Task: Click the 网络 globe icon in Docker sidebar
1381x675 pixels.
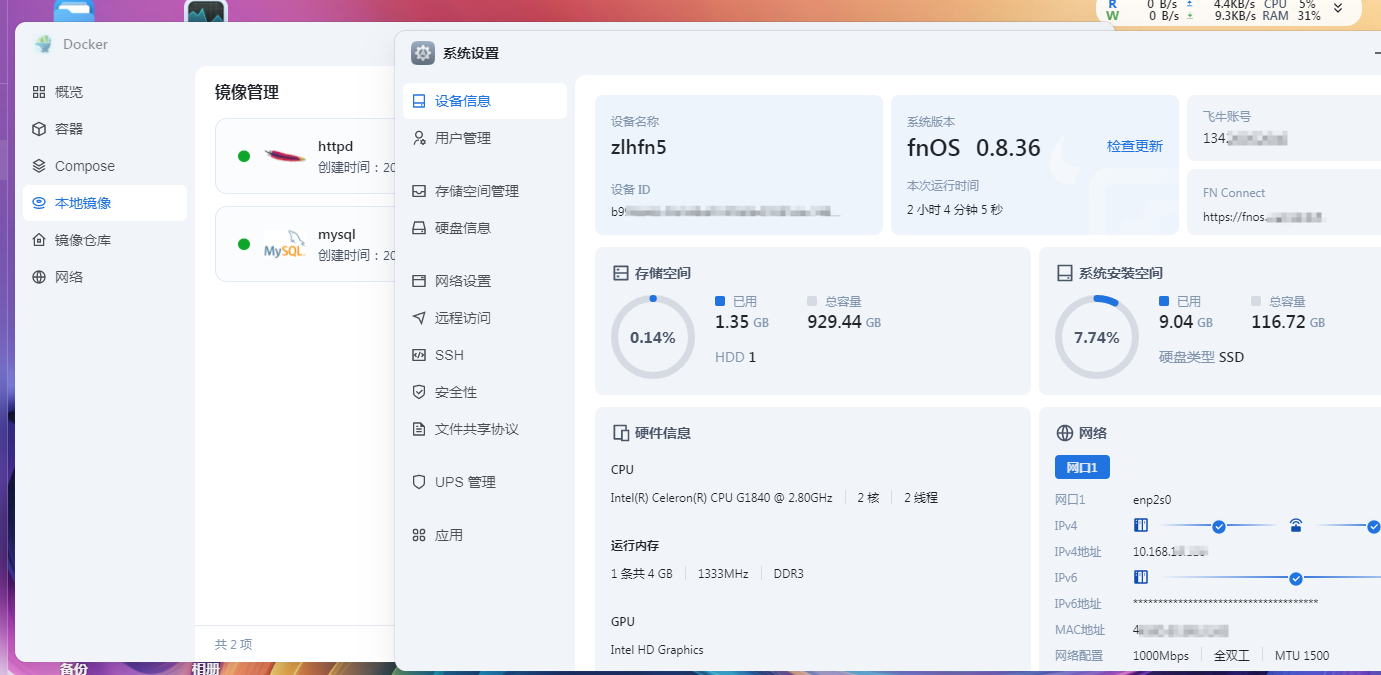Action: tap(39, 277)
